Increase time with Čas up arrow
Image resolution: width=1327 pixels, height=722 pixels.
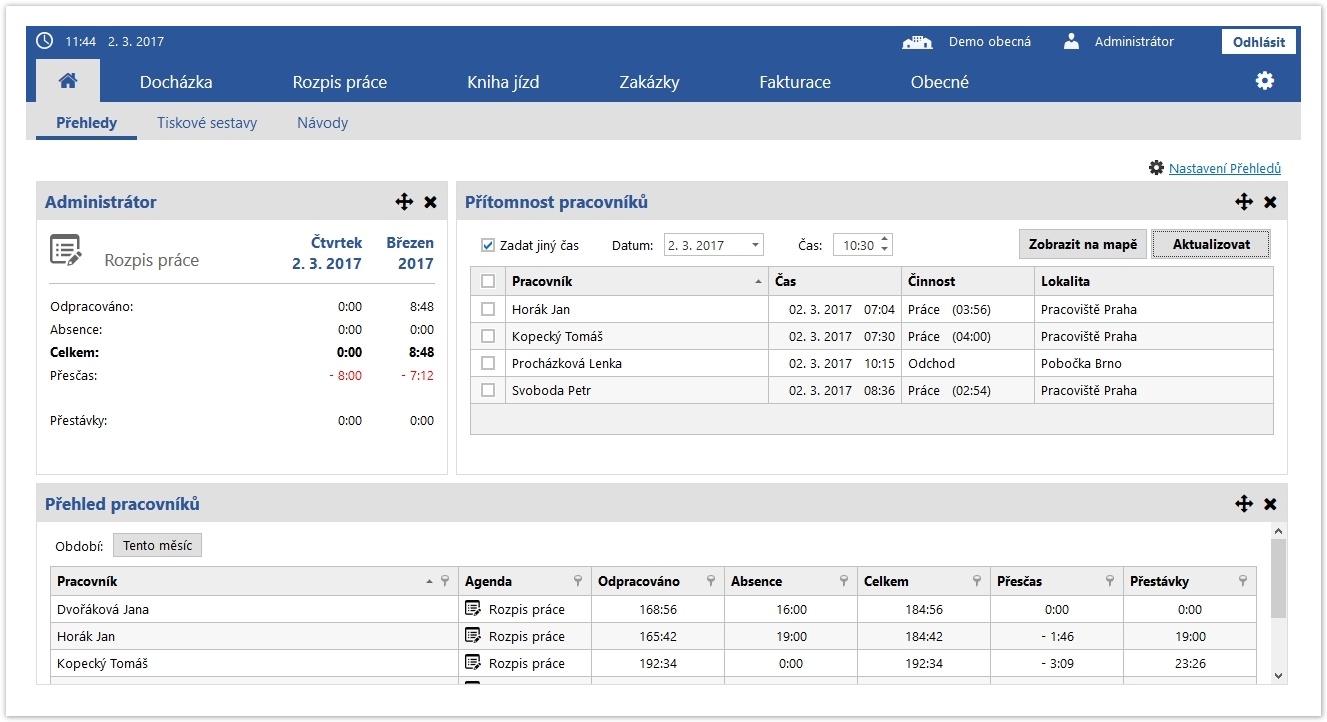[884, 240]
